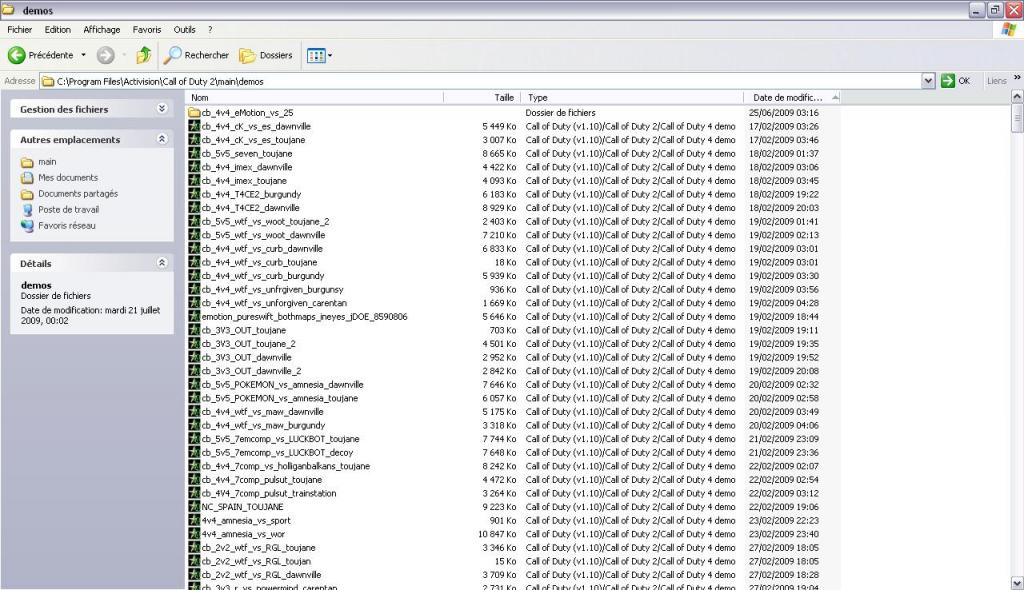Click the cb_2v2_wtf_vs_RGL_dawnville demo icon
This screenshot has height=590, width=1024.
click(194, 575)
